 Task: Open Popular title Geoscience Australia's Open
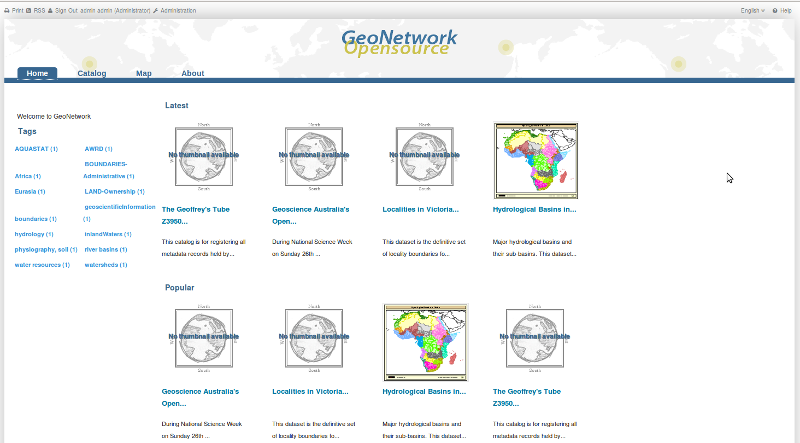pos(200,398)
